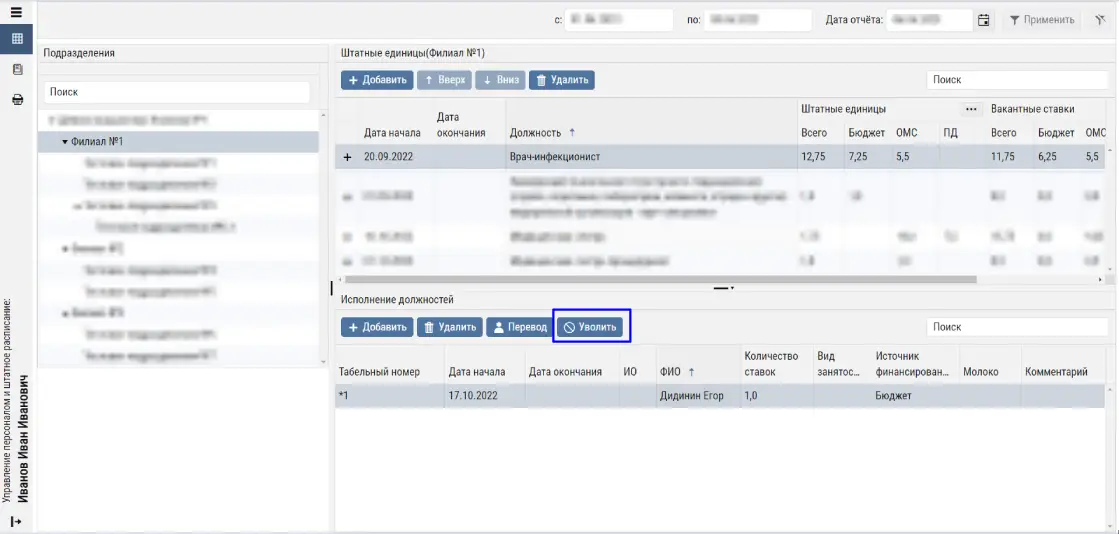Open the report date calendar picker

984,20
